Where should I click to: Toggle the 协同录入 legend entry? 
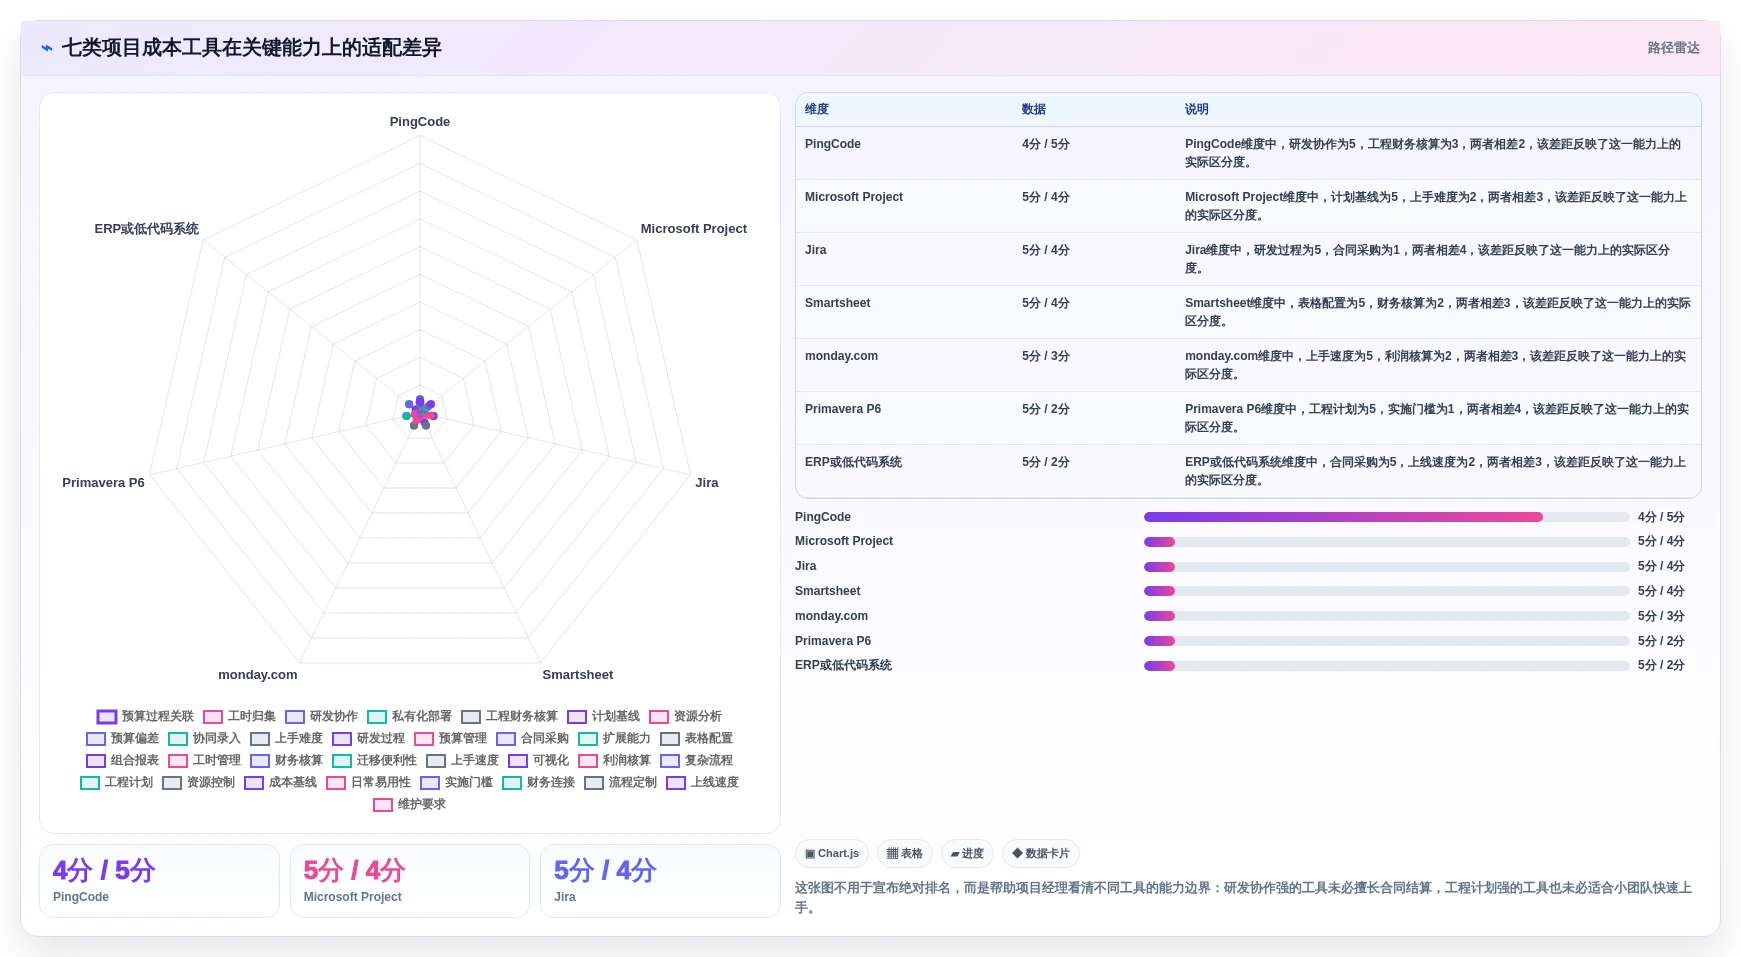pyautogui.click(x=204, y=738)
